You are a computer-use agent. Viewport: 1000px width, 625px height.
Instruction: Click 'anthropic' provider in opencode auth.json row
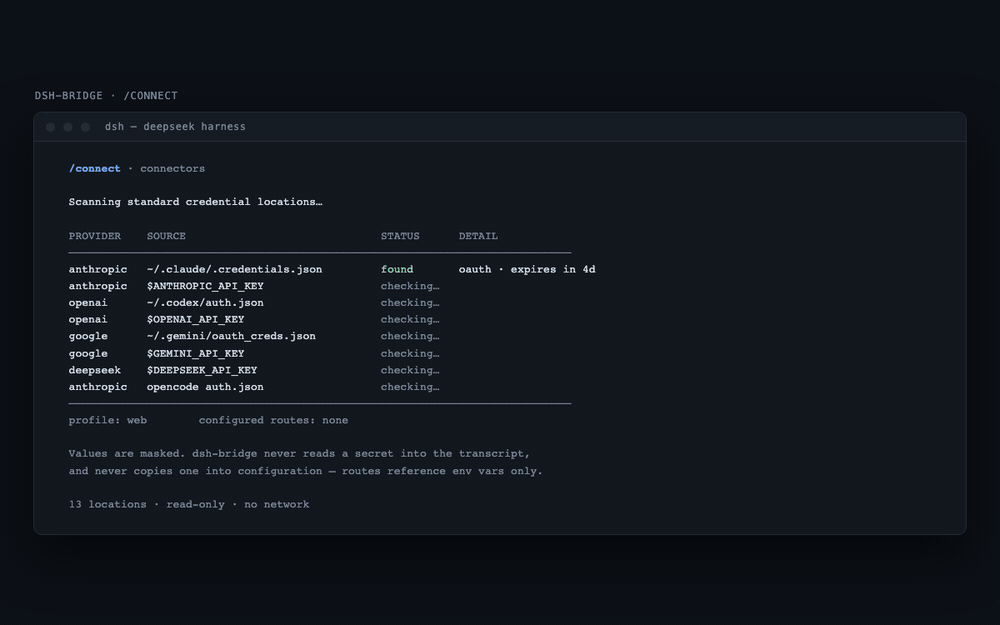point(98,386)
